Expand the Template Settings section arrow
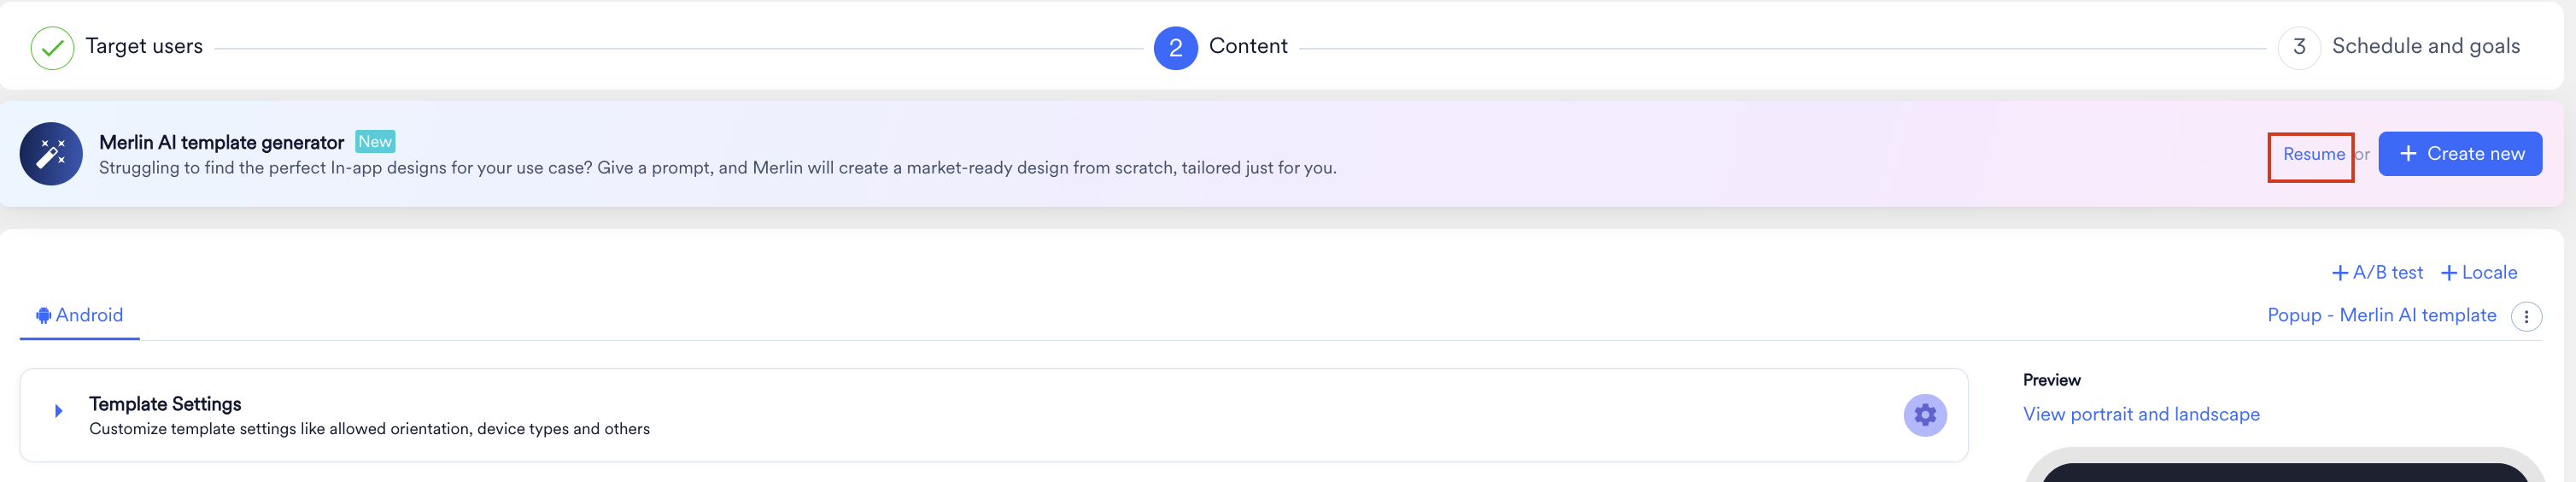Image resolution: width=2576 pixels, height=482 pixels. pyautogui.click(x=59, y=411)
